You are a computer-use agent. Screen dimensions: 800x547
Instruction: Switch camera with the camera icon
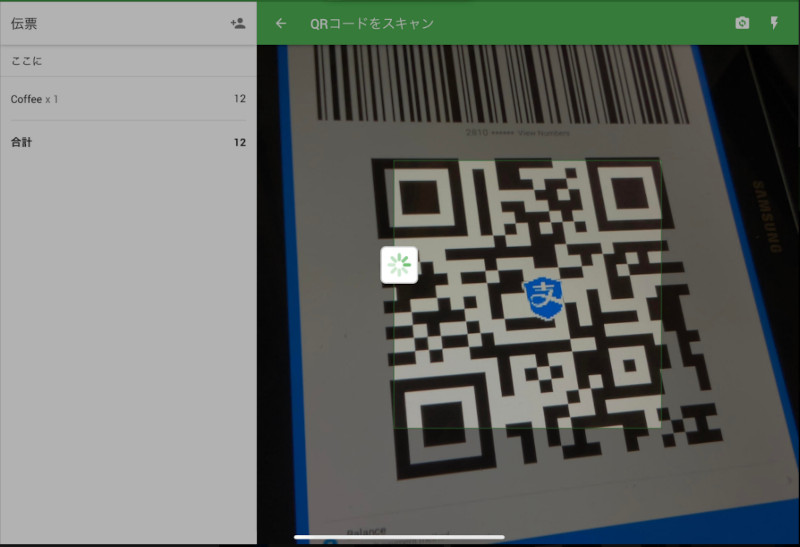click(742, 23)
